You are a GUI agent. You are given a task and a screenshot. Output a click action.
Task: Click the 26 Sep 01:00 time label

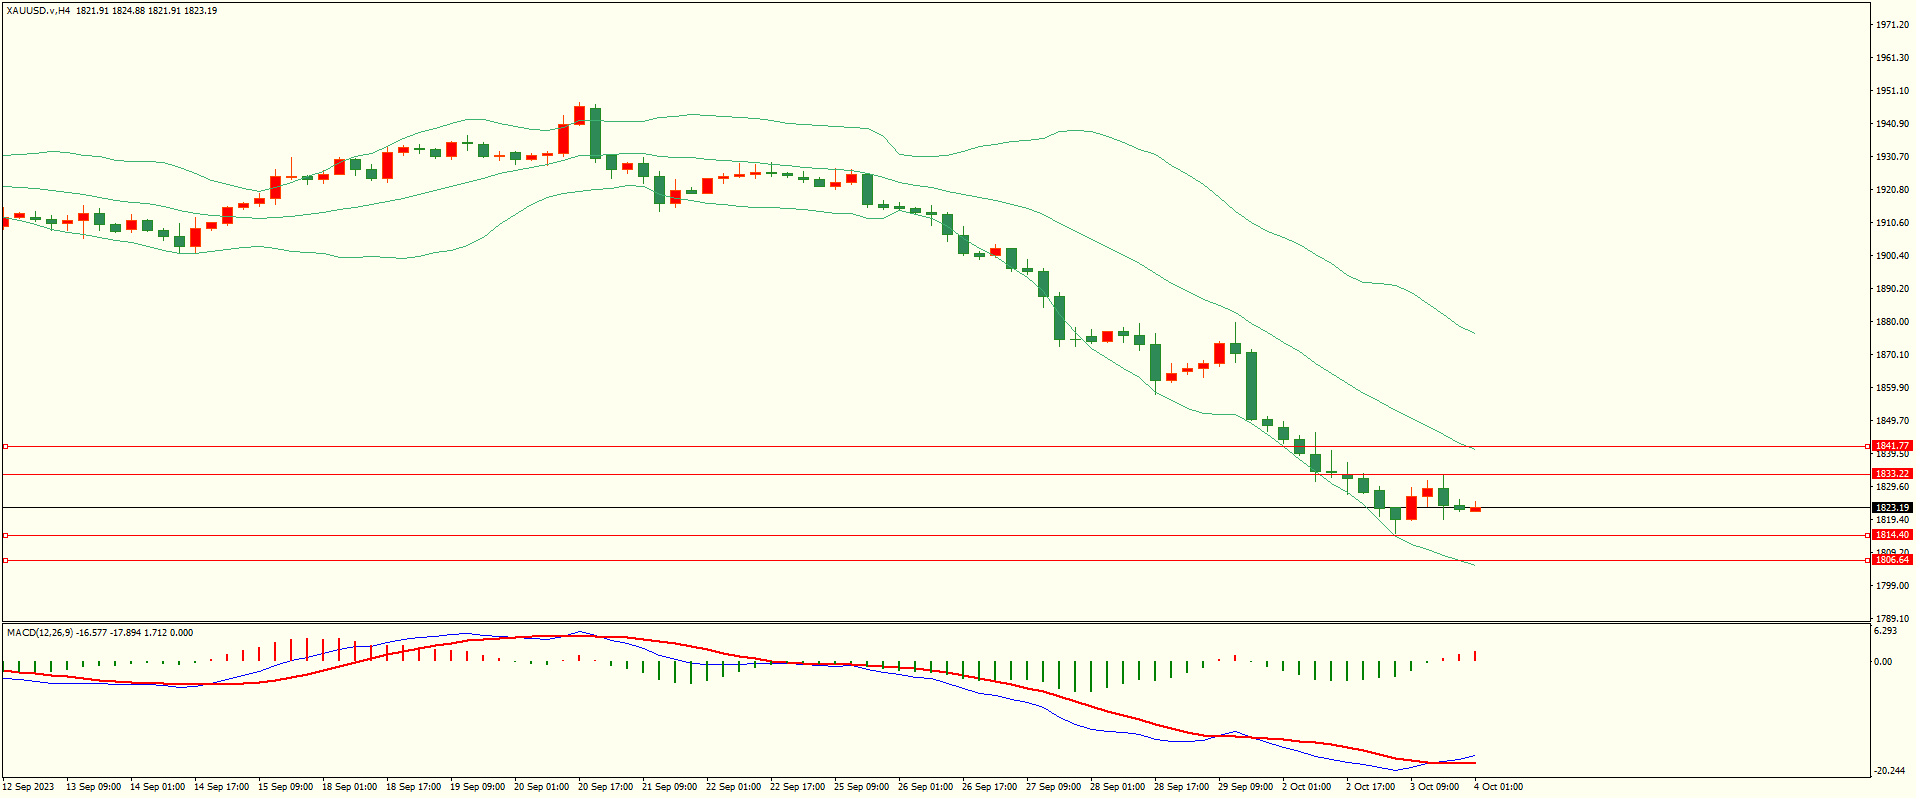coord(926,787)
